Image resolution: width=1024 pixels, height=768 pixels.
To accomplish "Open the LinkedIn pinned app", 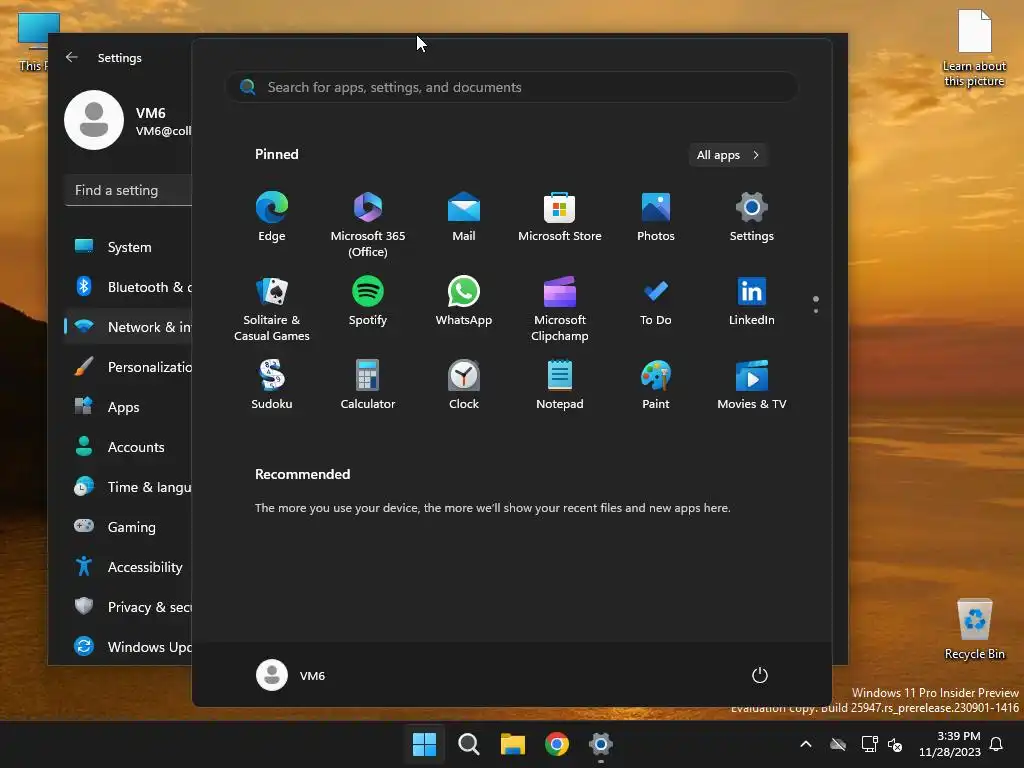I will coord(752,301).
